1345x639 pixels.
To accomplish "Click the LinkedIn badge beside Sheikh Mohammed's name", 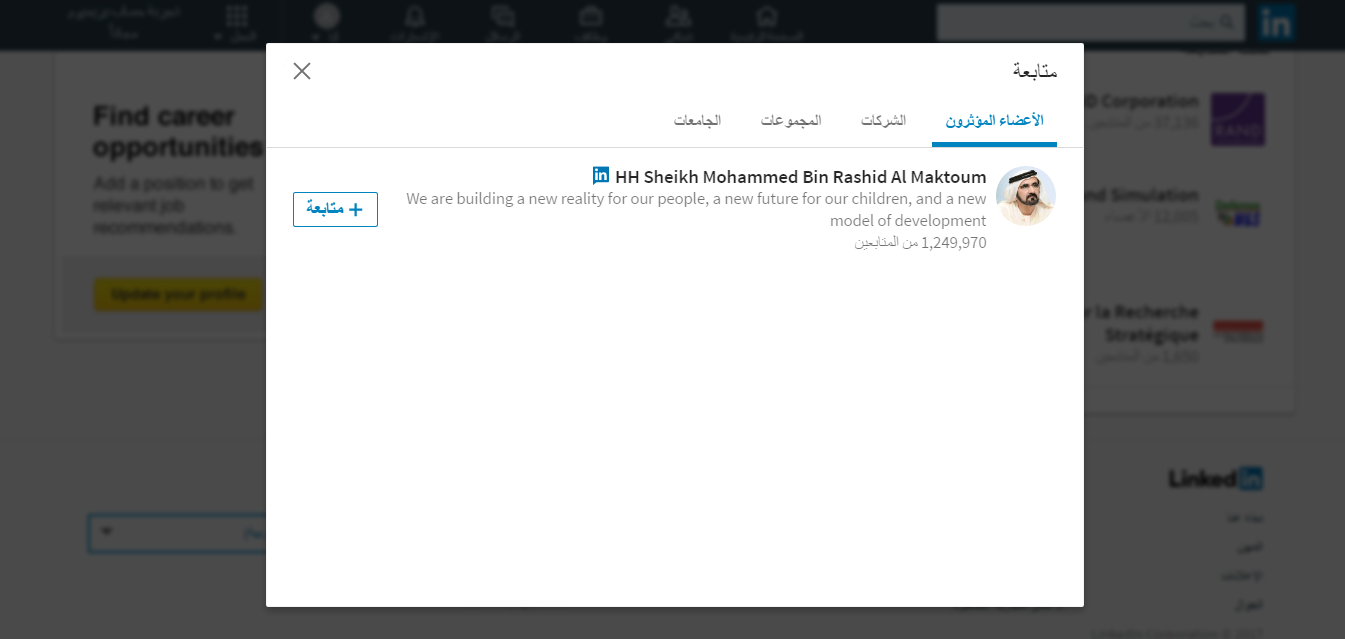I will click(x=601, y=175).
